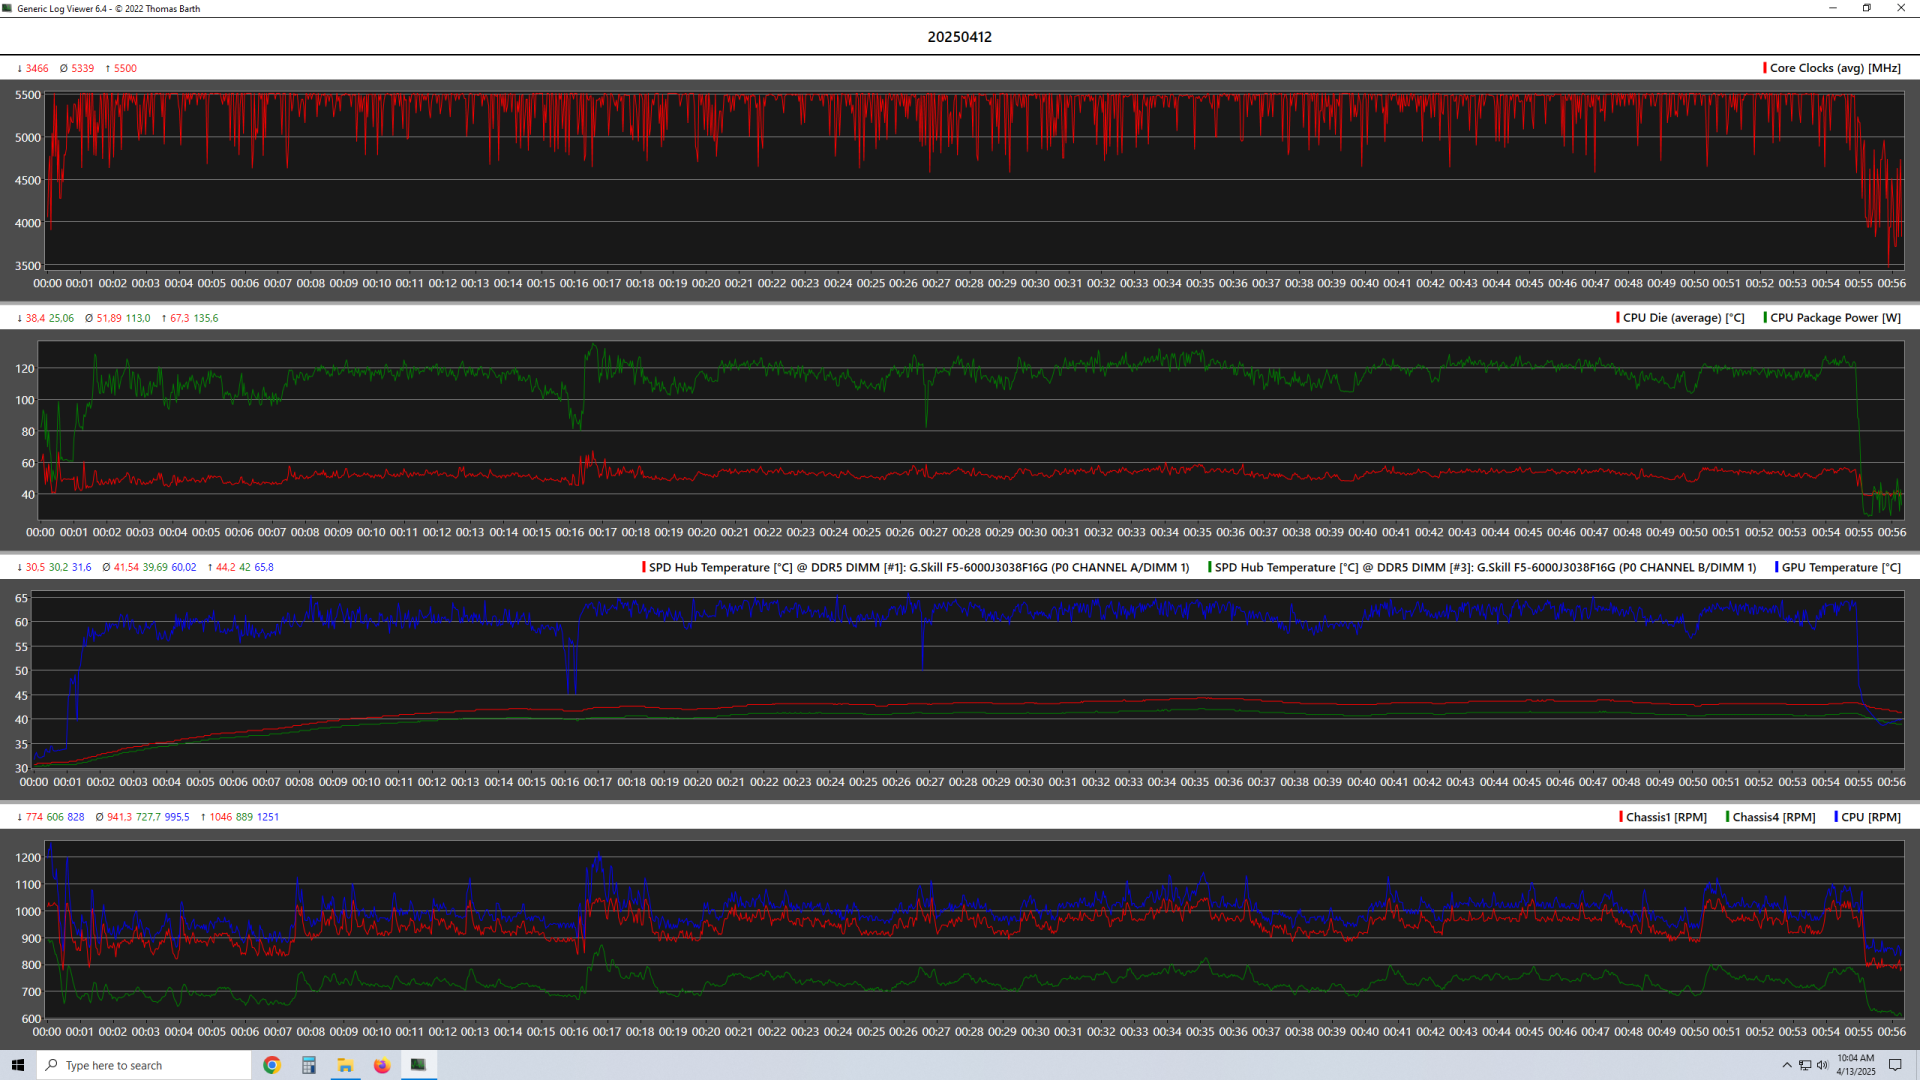Click the 20250412 log title
This screenshot has width=1920, height=1080.
[x=959, y=37]
